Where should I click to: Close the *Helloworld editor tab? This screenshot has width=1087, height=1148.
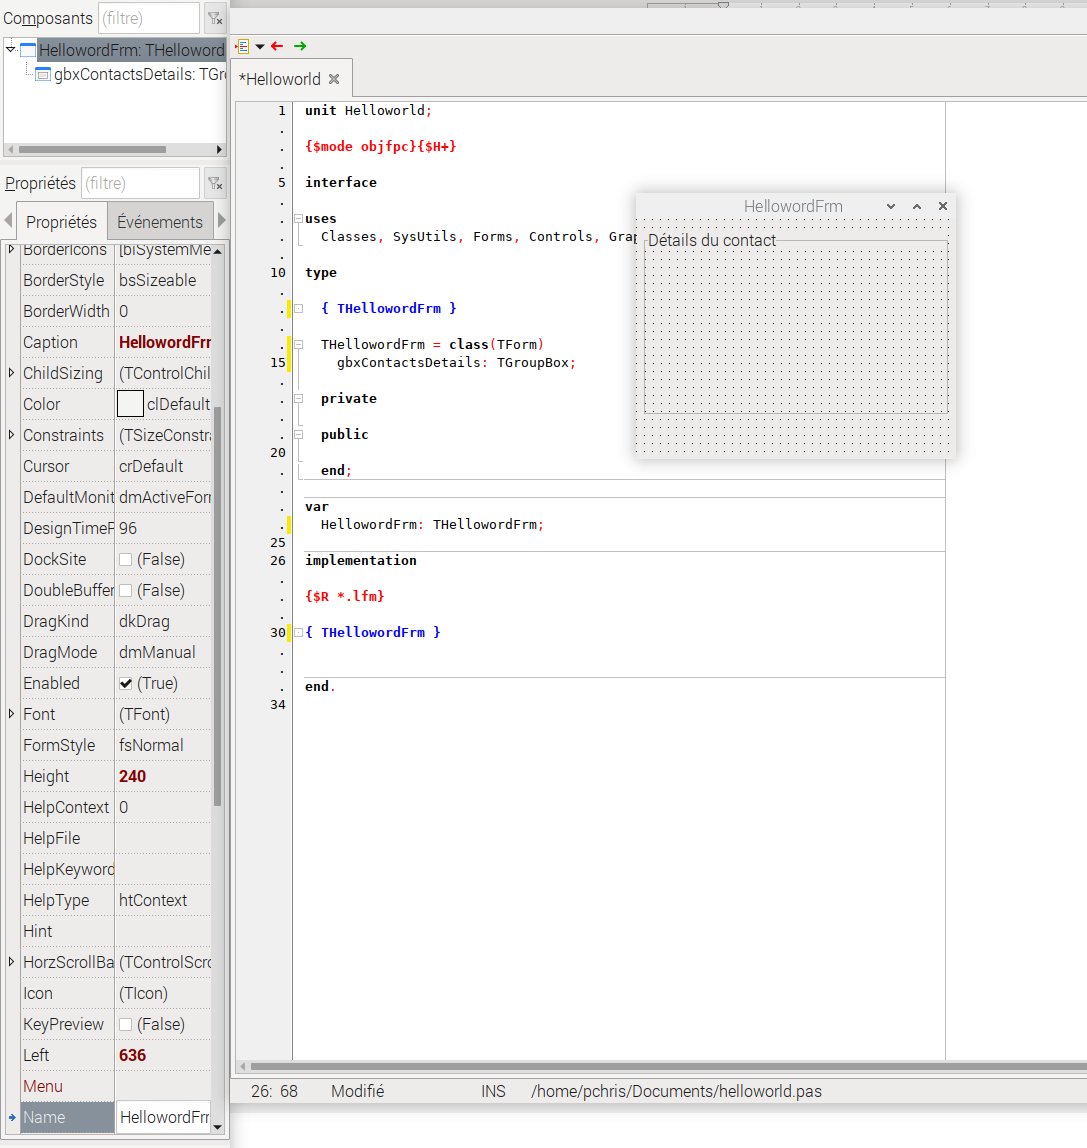coord(334,79)
